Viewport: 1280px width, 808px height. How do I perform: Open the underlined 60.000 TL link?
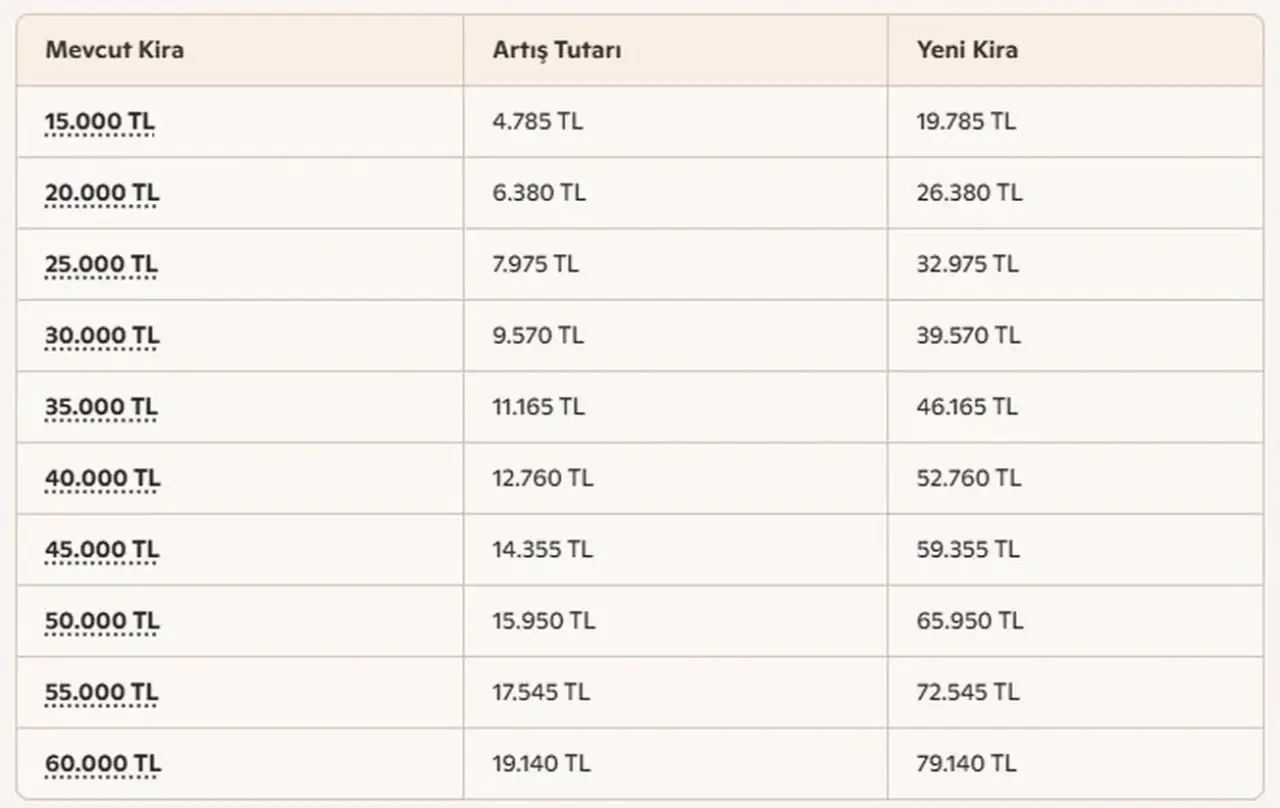click(103, 765)
